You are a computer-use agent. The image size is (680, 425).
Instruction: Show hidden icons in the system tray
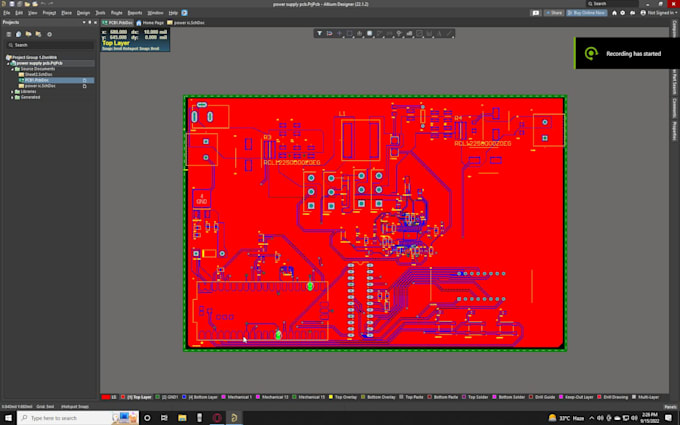[592, 418]
